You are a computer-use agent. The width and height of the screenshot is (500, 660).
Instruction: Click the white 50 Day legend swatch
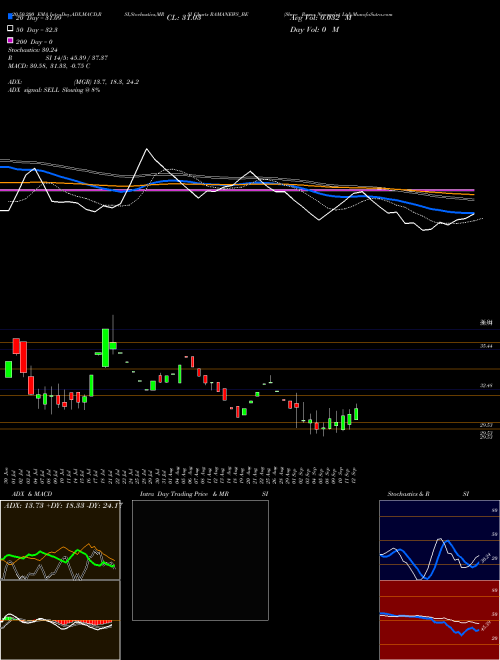tap(10, 29)
